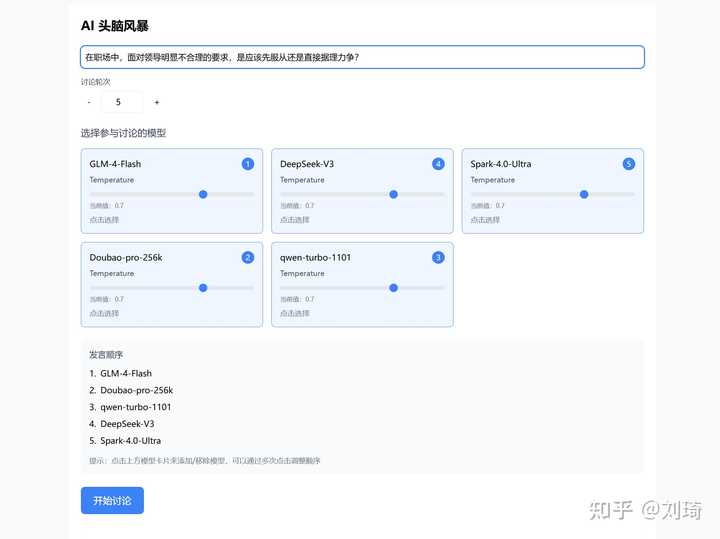
Task: Adjust Spark-4.0-Ultra temperature slider handle
Action: tap(584, 195)
